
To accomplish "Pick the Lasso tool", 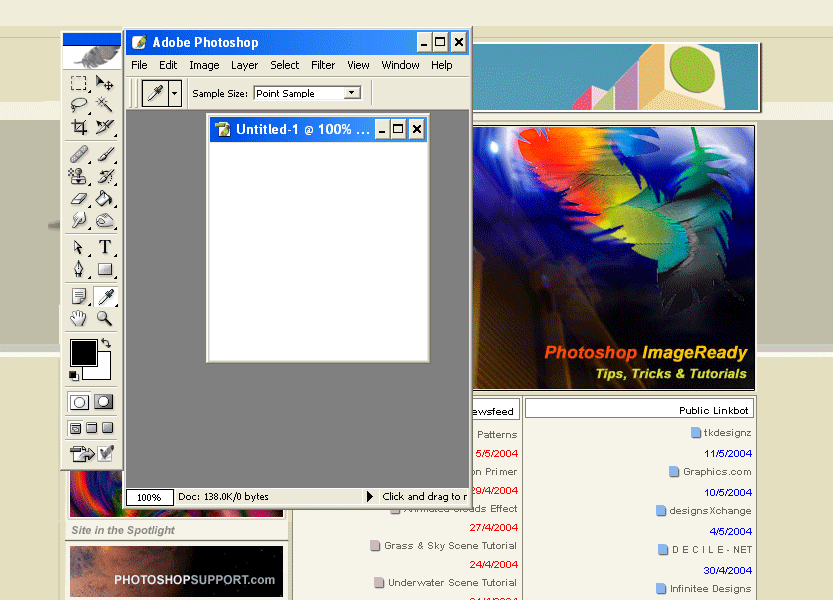I will [x=79, y=105].
